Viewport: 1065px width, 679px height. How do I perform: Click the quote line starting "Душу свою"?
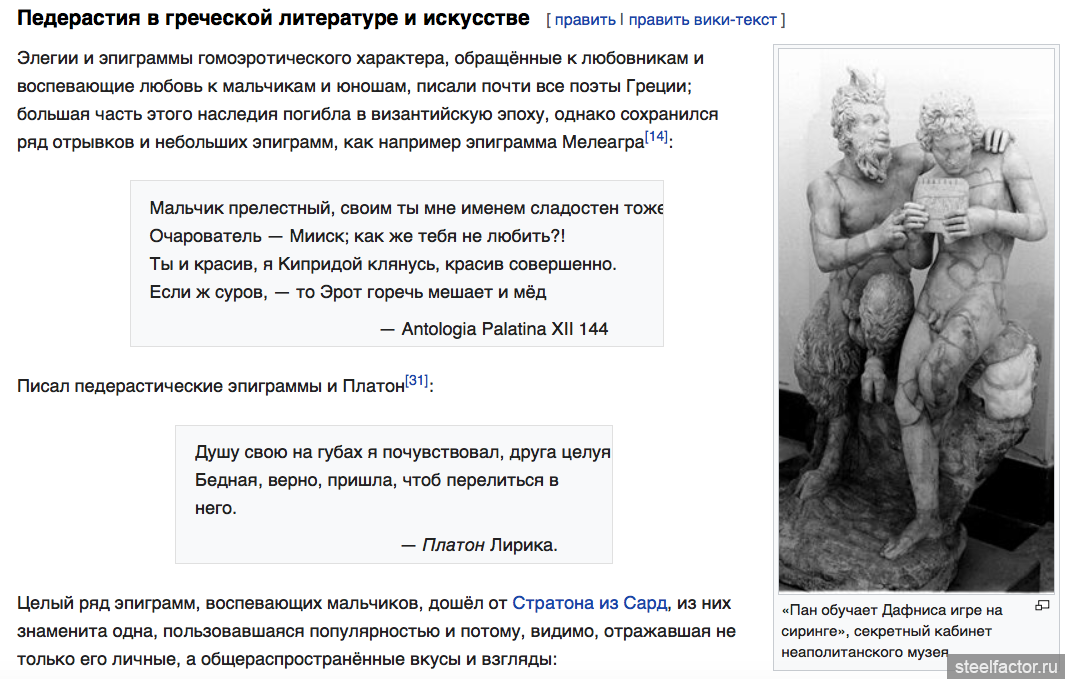click(x=400, y=452)
